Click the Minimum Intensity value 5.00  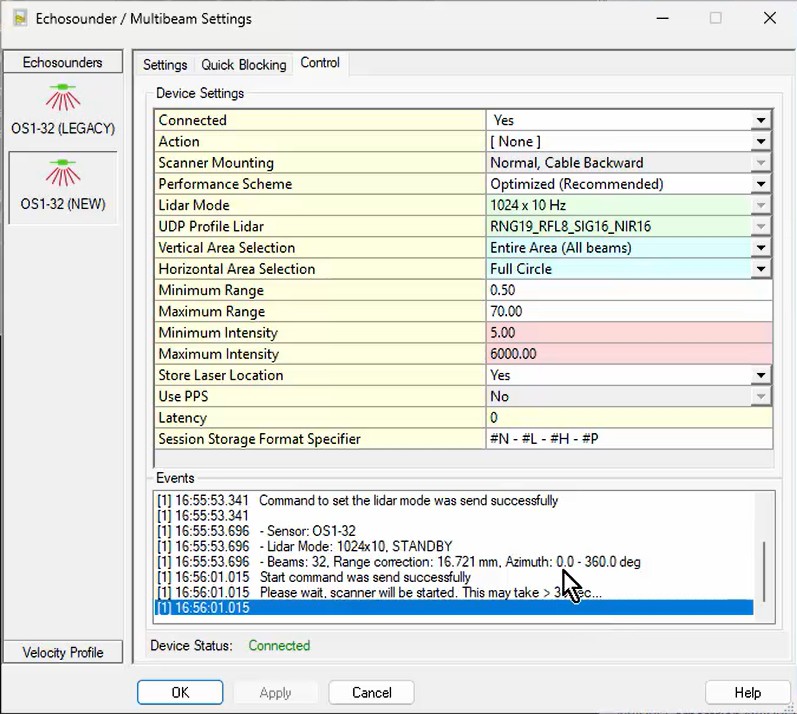click(x=629, y=333)
